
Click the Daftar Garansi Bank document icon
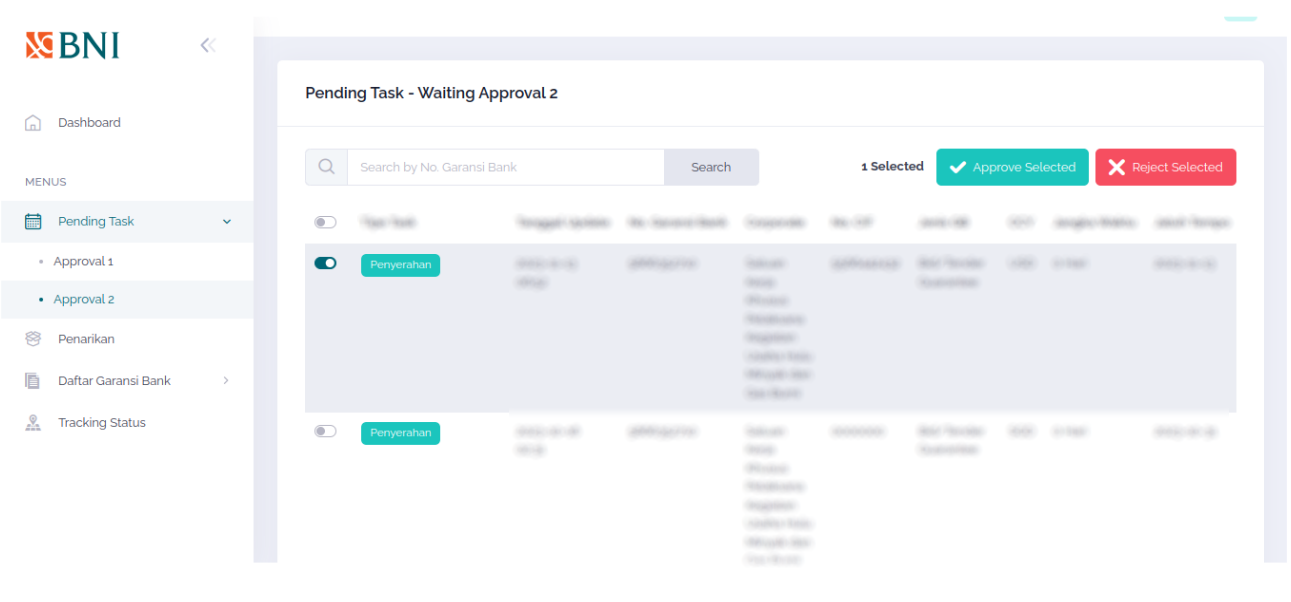point(33,381)
